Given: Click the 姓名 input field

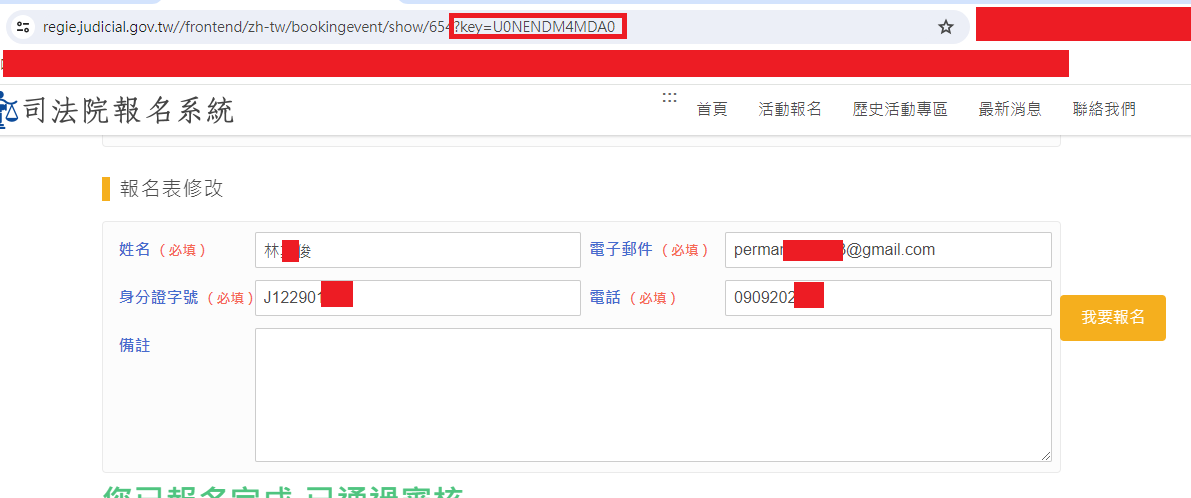Looking at the screenshot, I should [x=418, y=250].
